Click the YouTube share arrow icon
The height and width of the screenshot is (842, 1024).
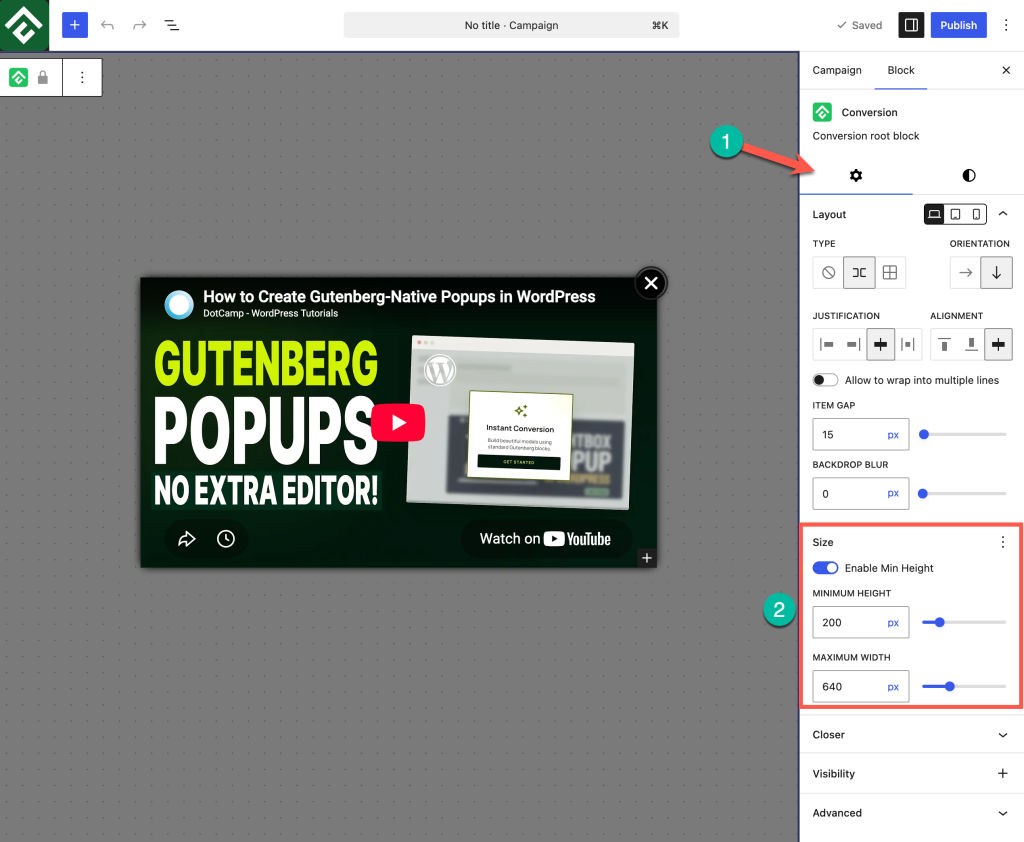click(187, 539)
